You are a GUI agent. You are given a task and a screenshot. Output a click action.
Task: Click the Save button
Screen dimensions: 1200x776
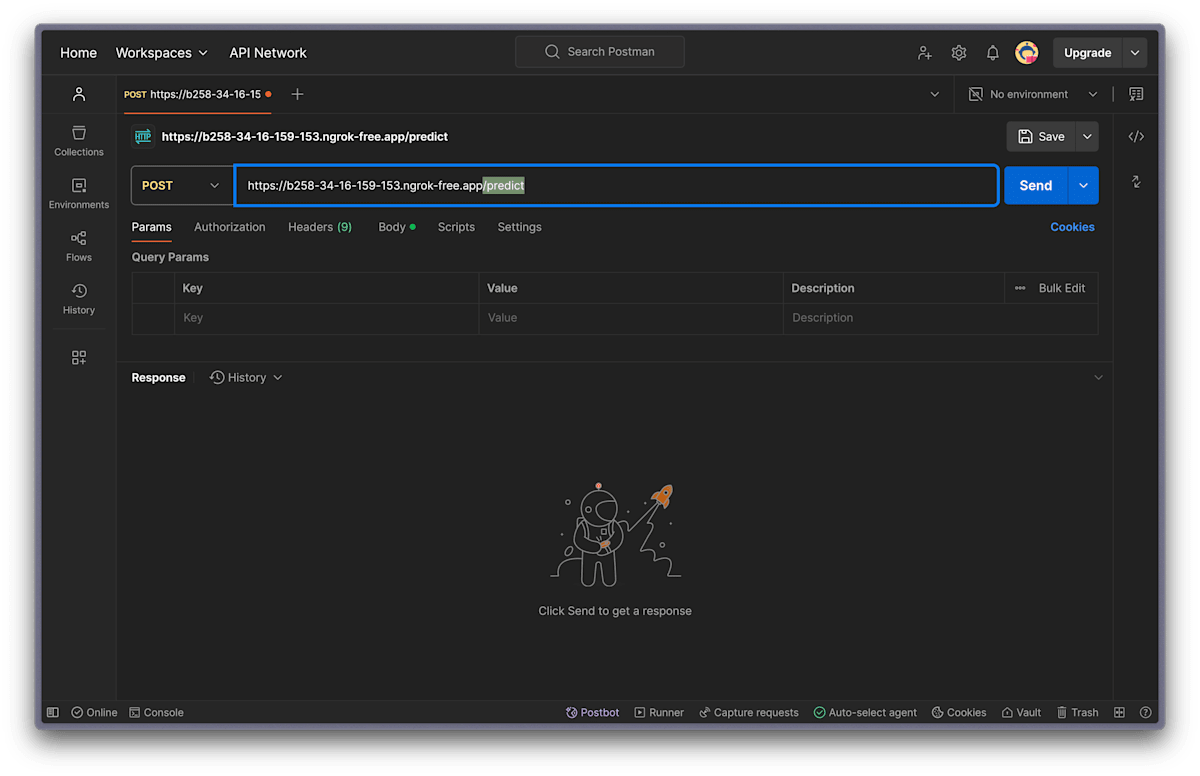point(1041,137)
